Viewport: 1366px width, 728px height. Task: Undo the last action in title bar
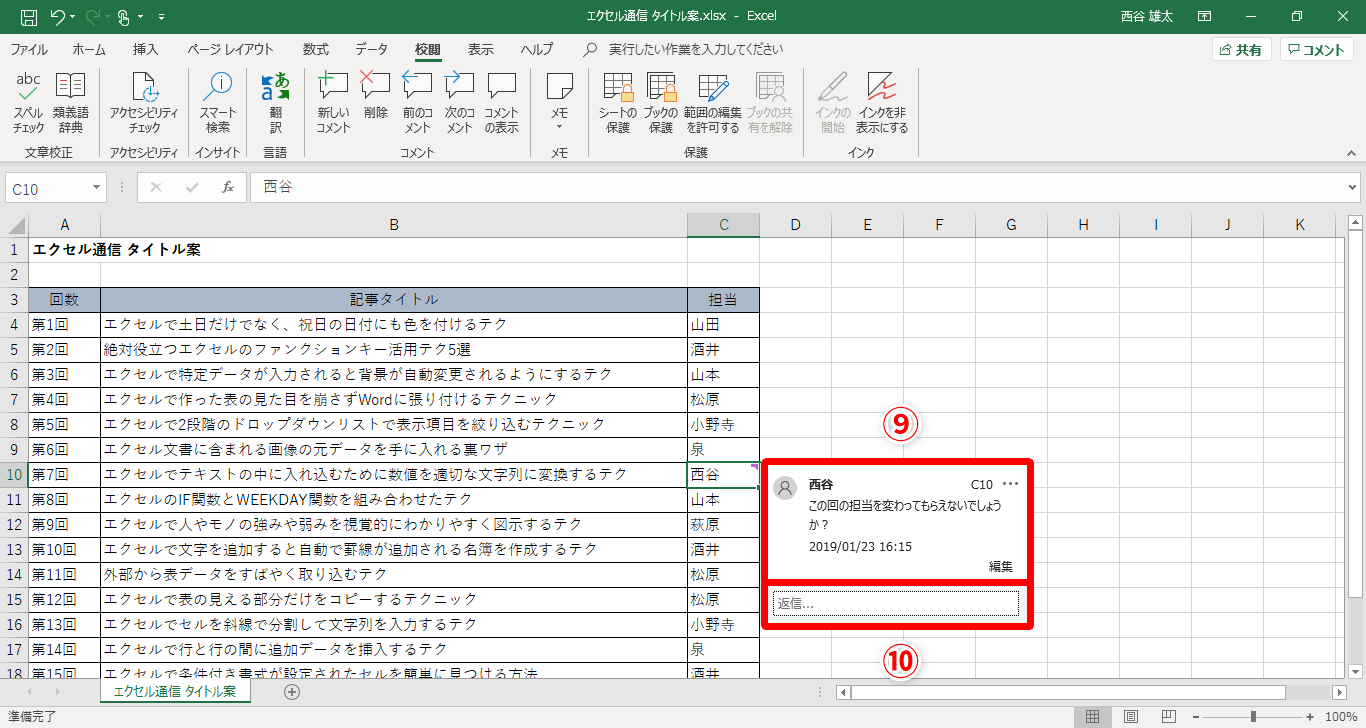point(58,17)
